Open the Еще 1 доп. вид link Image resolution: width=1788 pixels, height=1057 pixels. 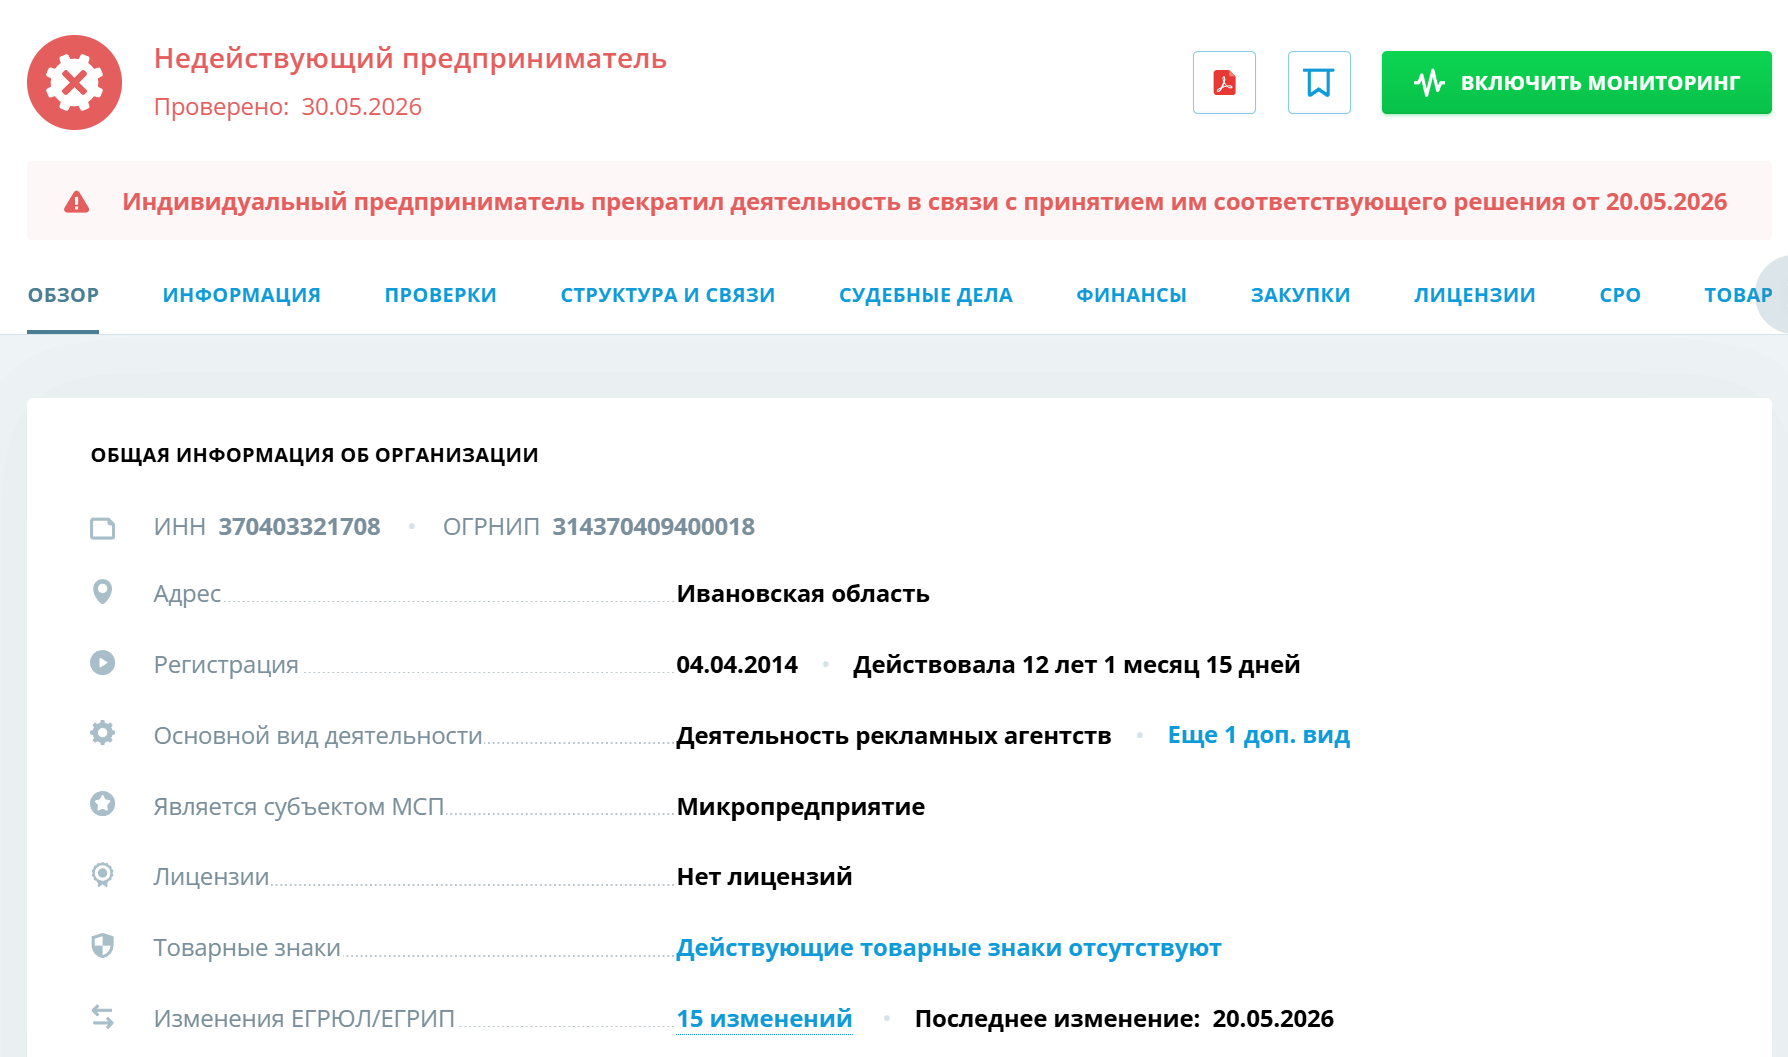click(1259, 735)
